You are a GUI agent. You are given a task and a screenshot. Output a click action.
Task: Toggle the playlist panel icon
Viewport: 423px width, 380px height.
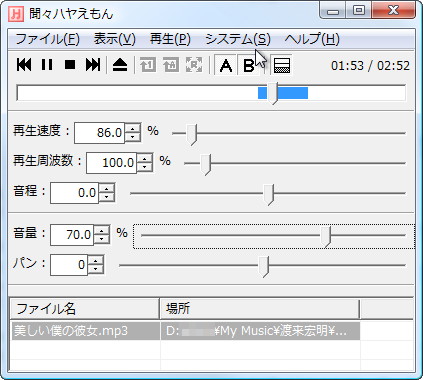click(282, 65)
